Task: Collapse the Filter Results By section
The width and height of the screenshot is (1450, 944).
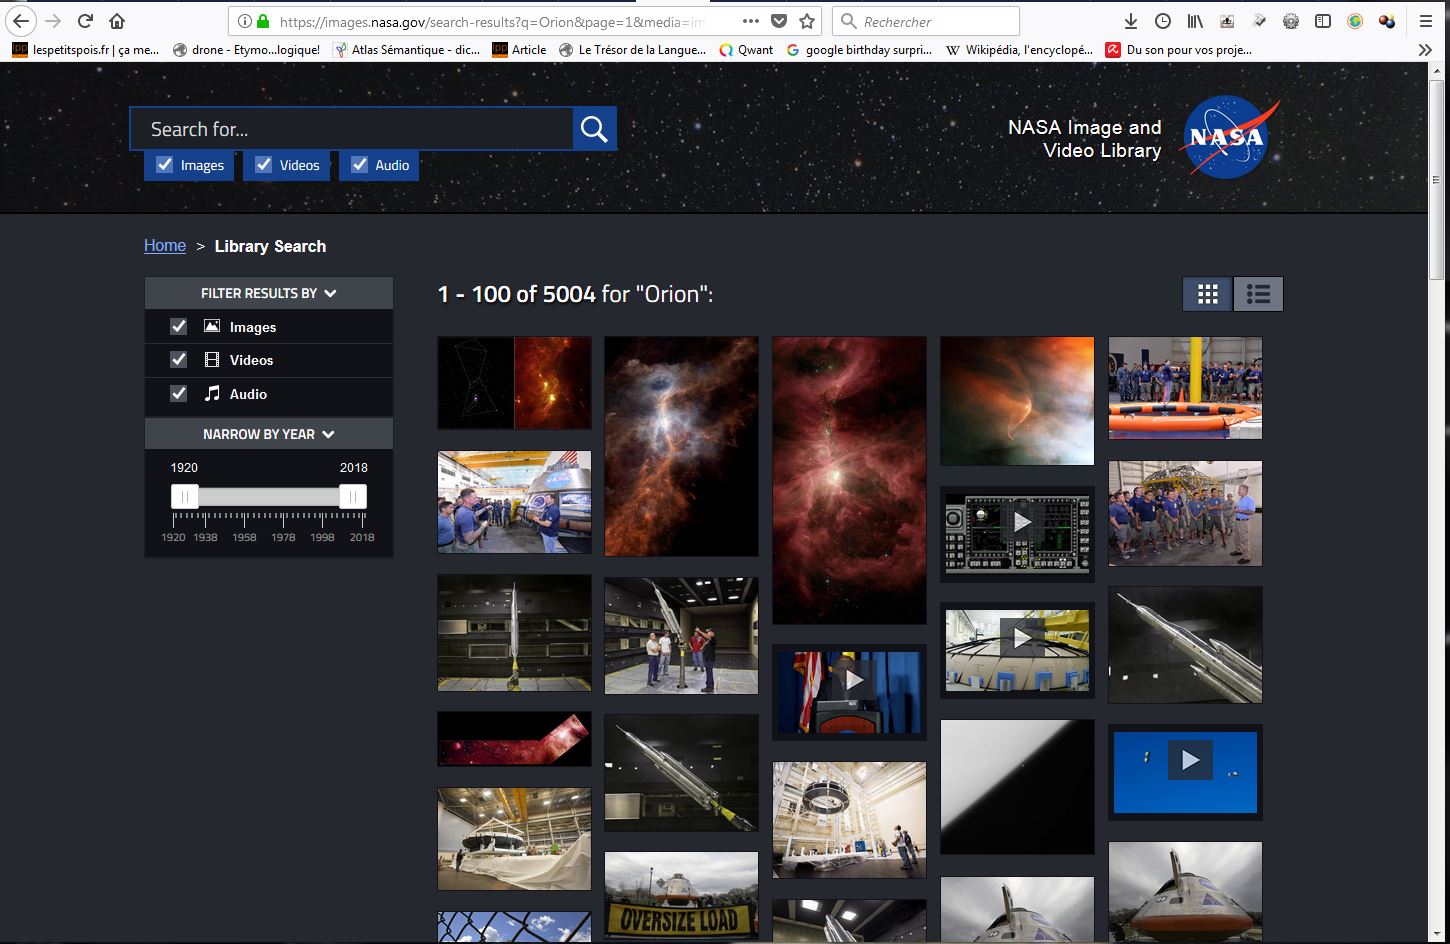Action: (x=268, y=293)
